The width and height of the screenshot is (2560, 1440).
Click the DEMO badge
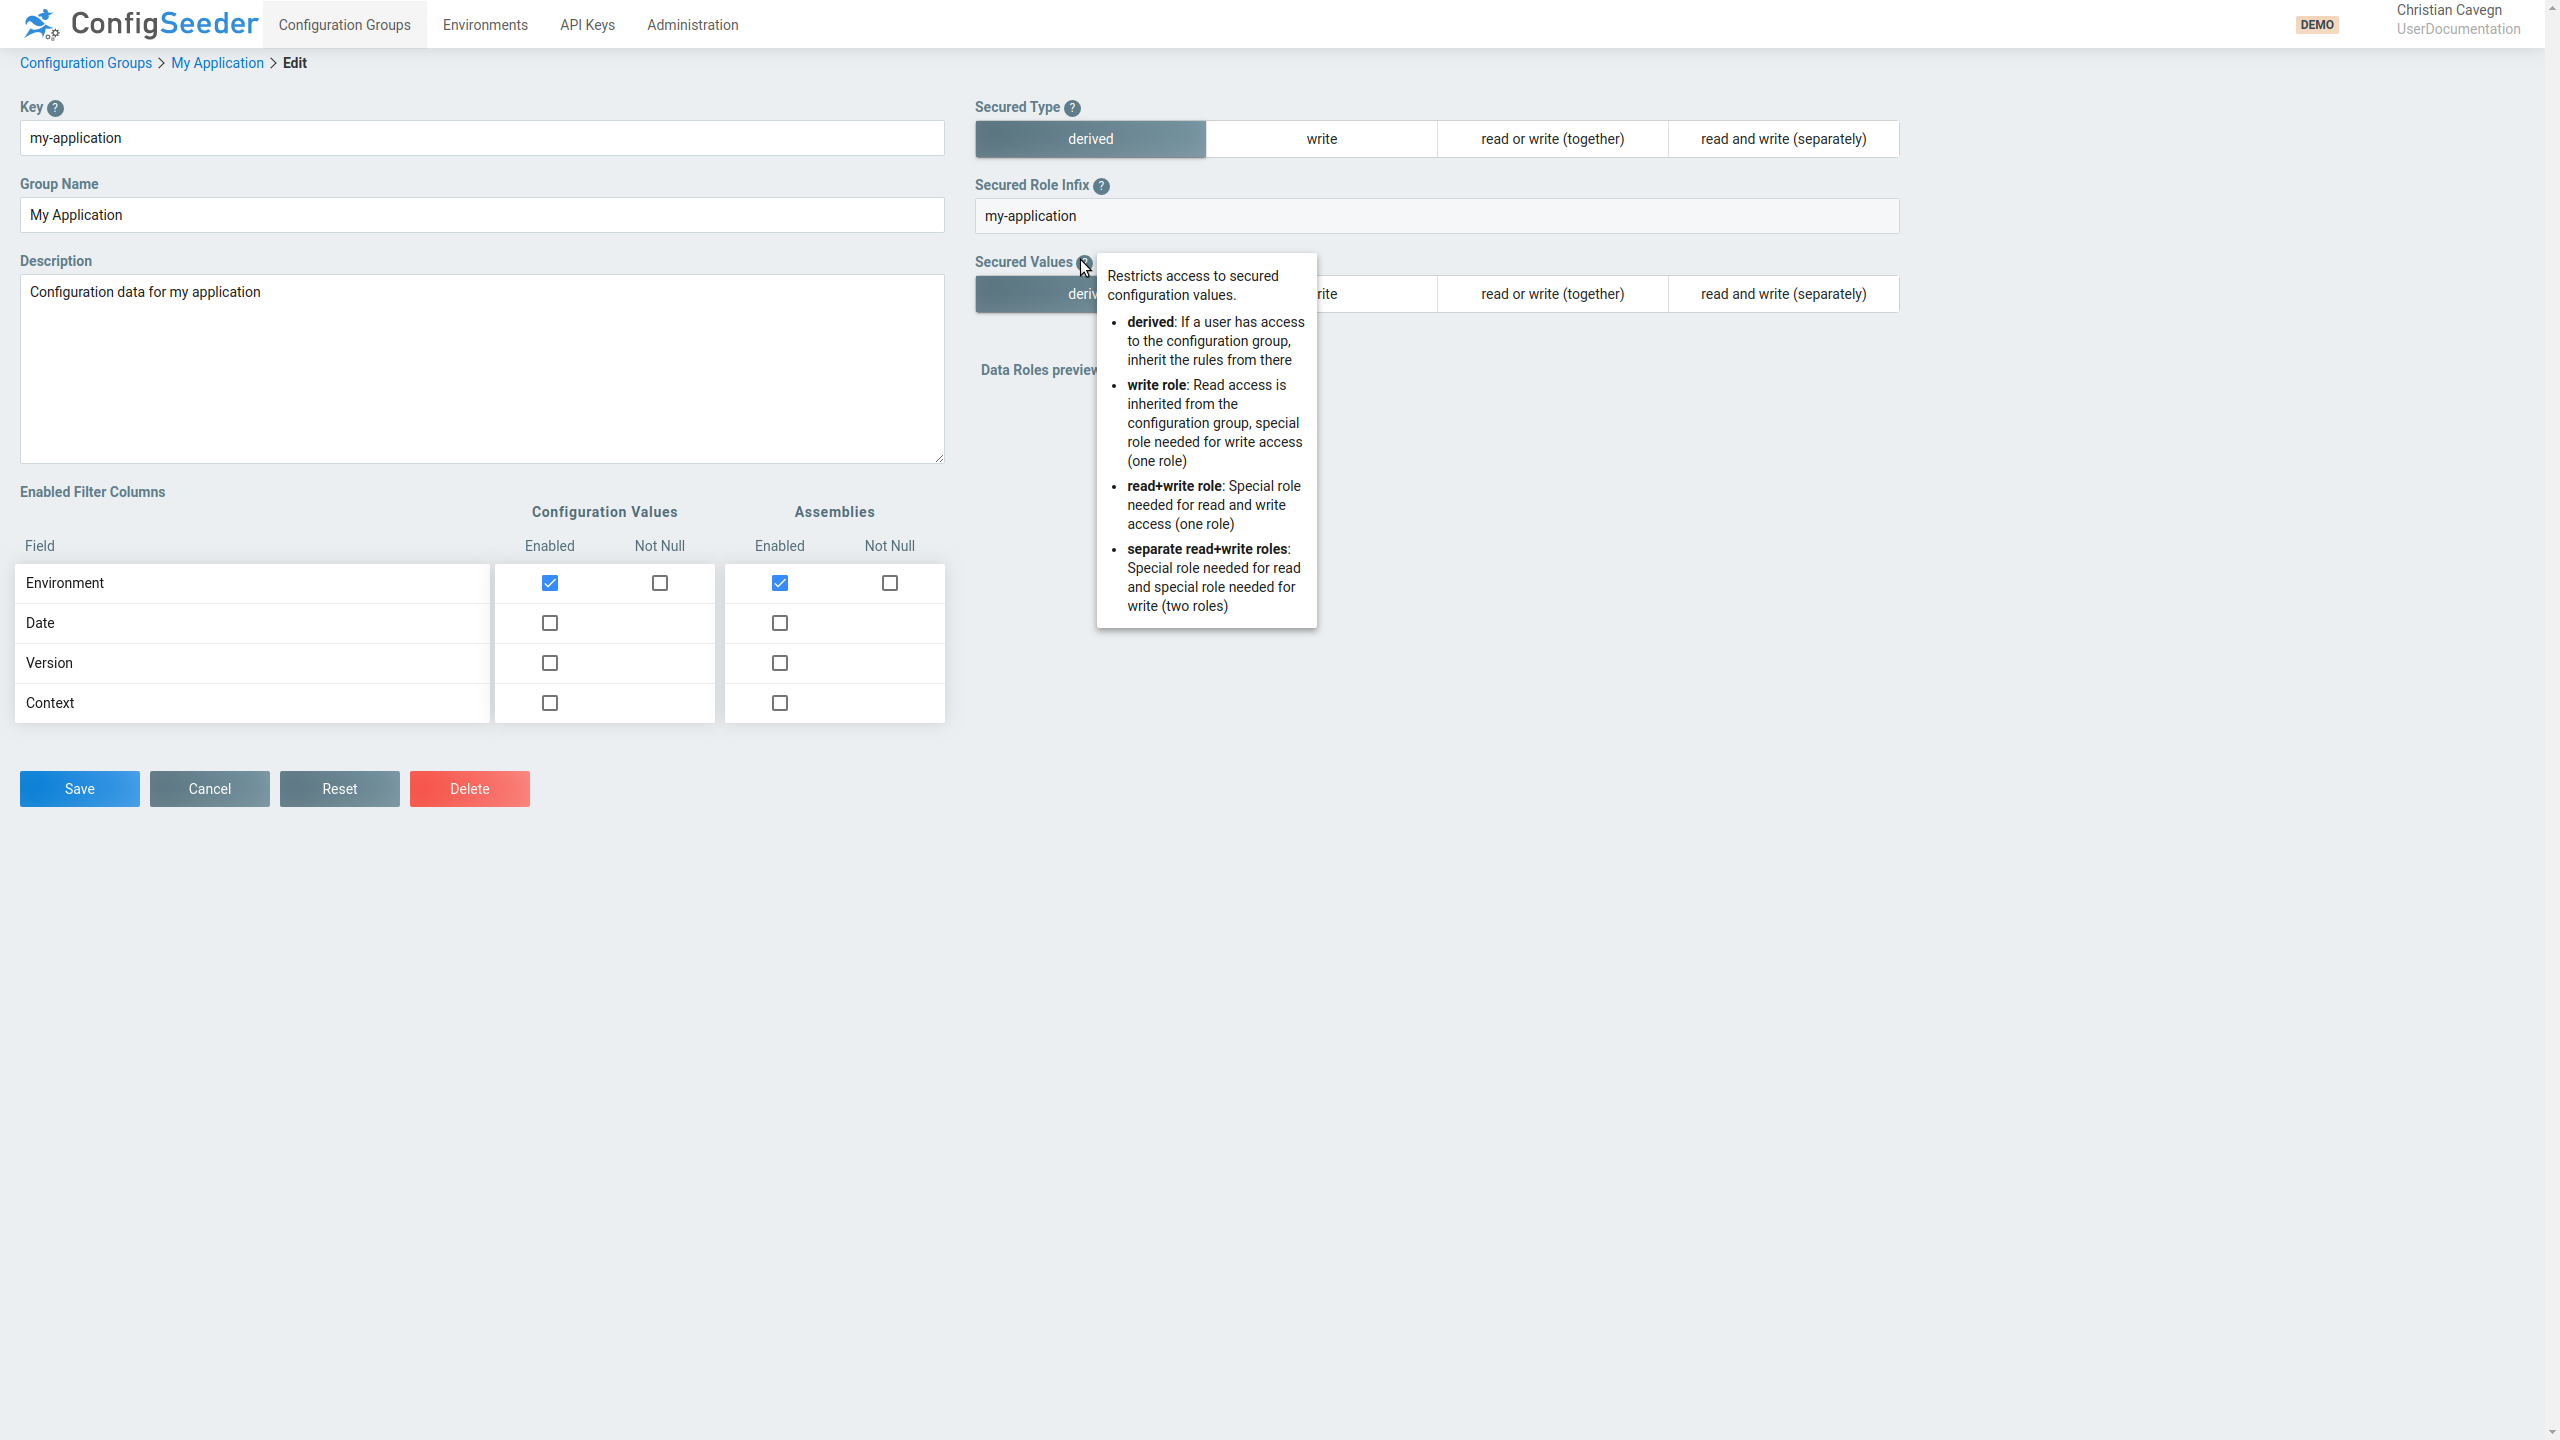point(2317,24)
